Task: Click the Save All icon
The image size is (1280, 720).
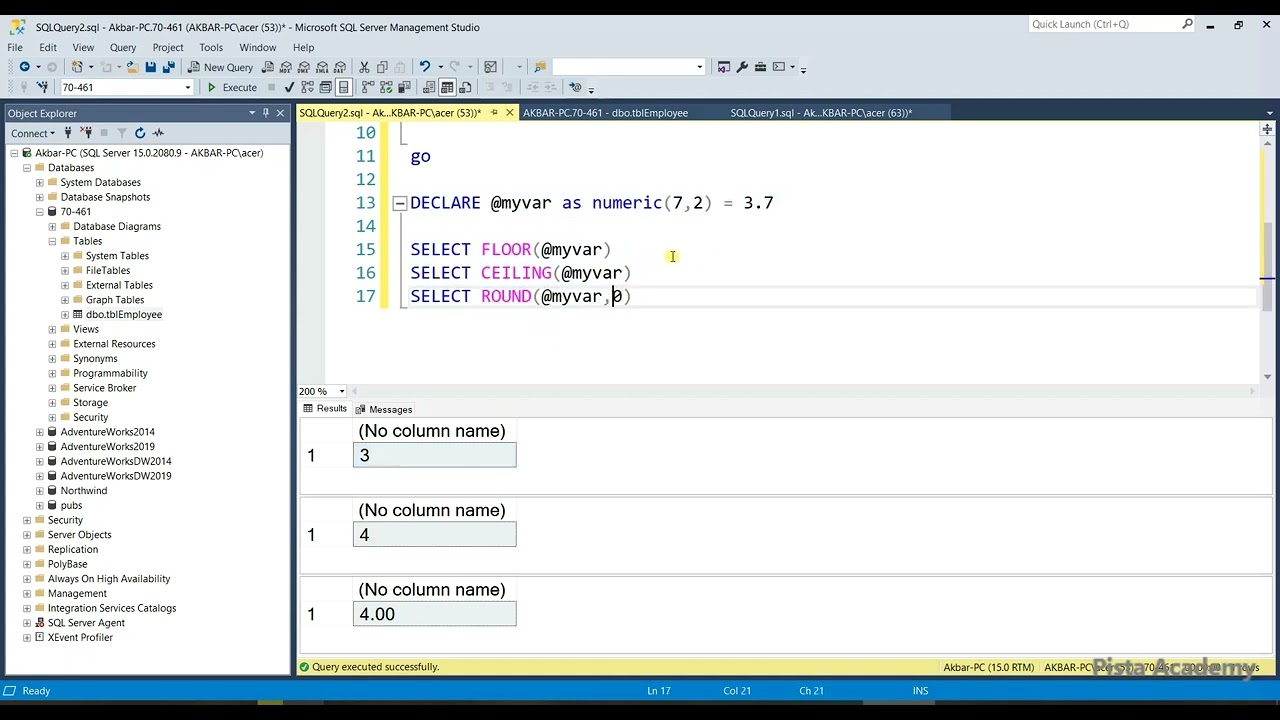Action: (169, 67)
